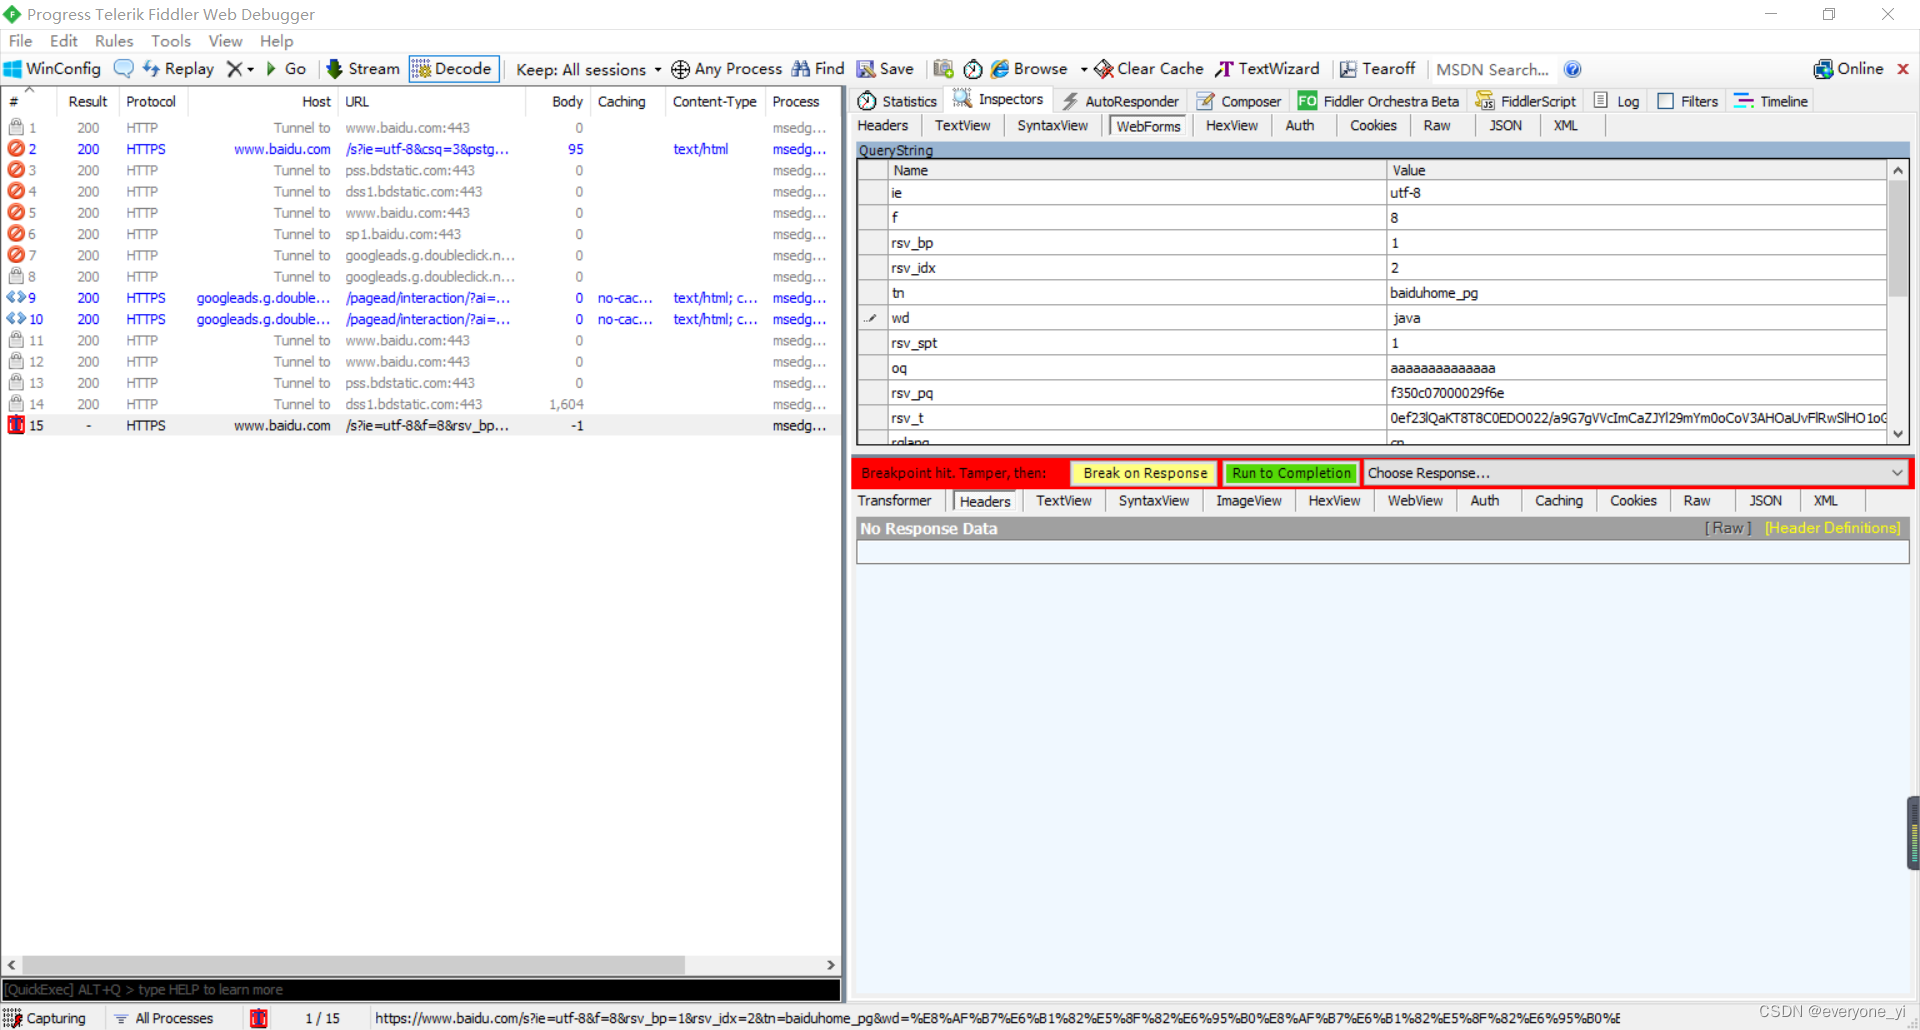Replay the selected sessions
Image resolution: width=1920 pixels, height=1030 pixels.
178,69
